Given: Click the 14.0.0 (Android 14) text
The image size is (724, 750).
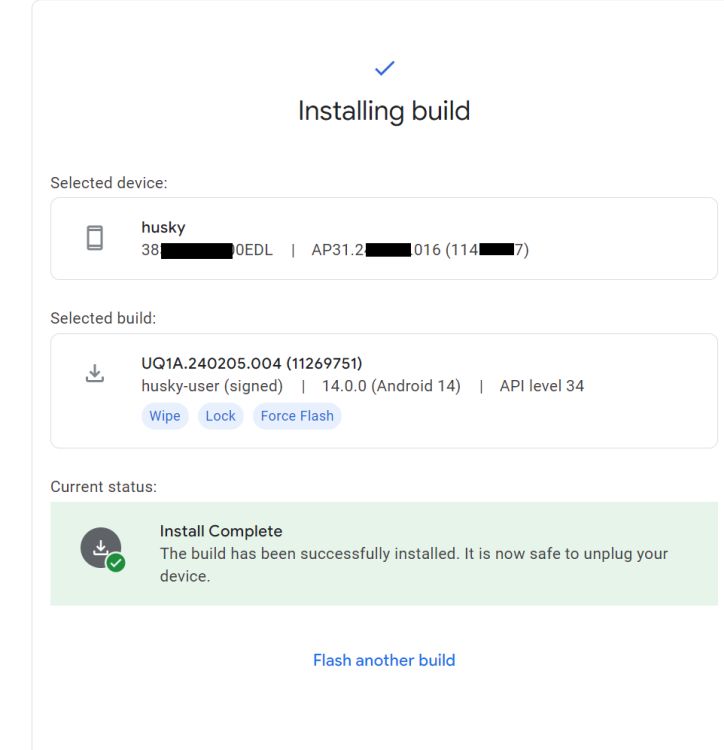Looking at the screenshot, I should click(391, 386).
